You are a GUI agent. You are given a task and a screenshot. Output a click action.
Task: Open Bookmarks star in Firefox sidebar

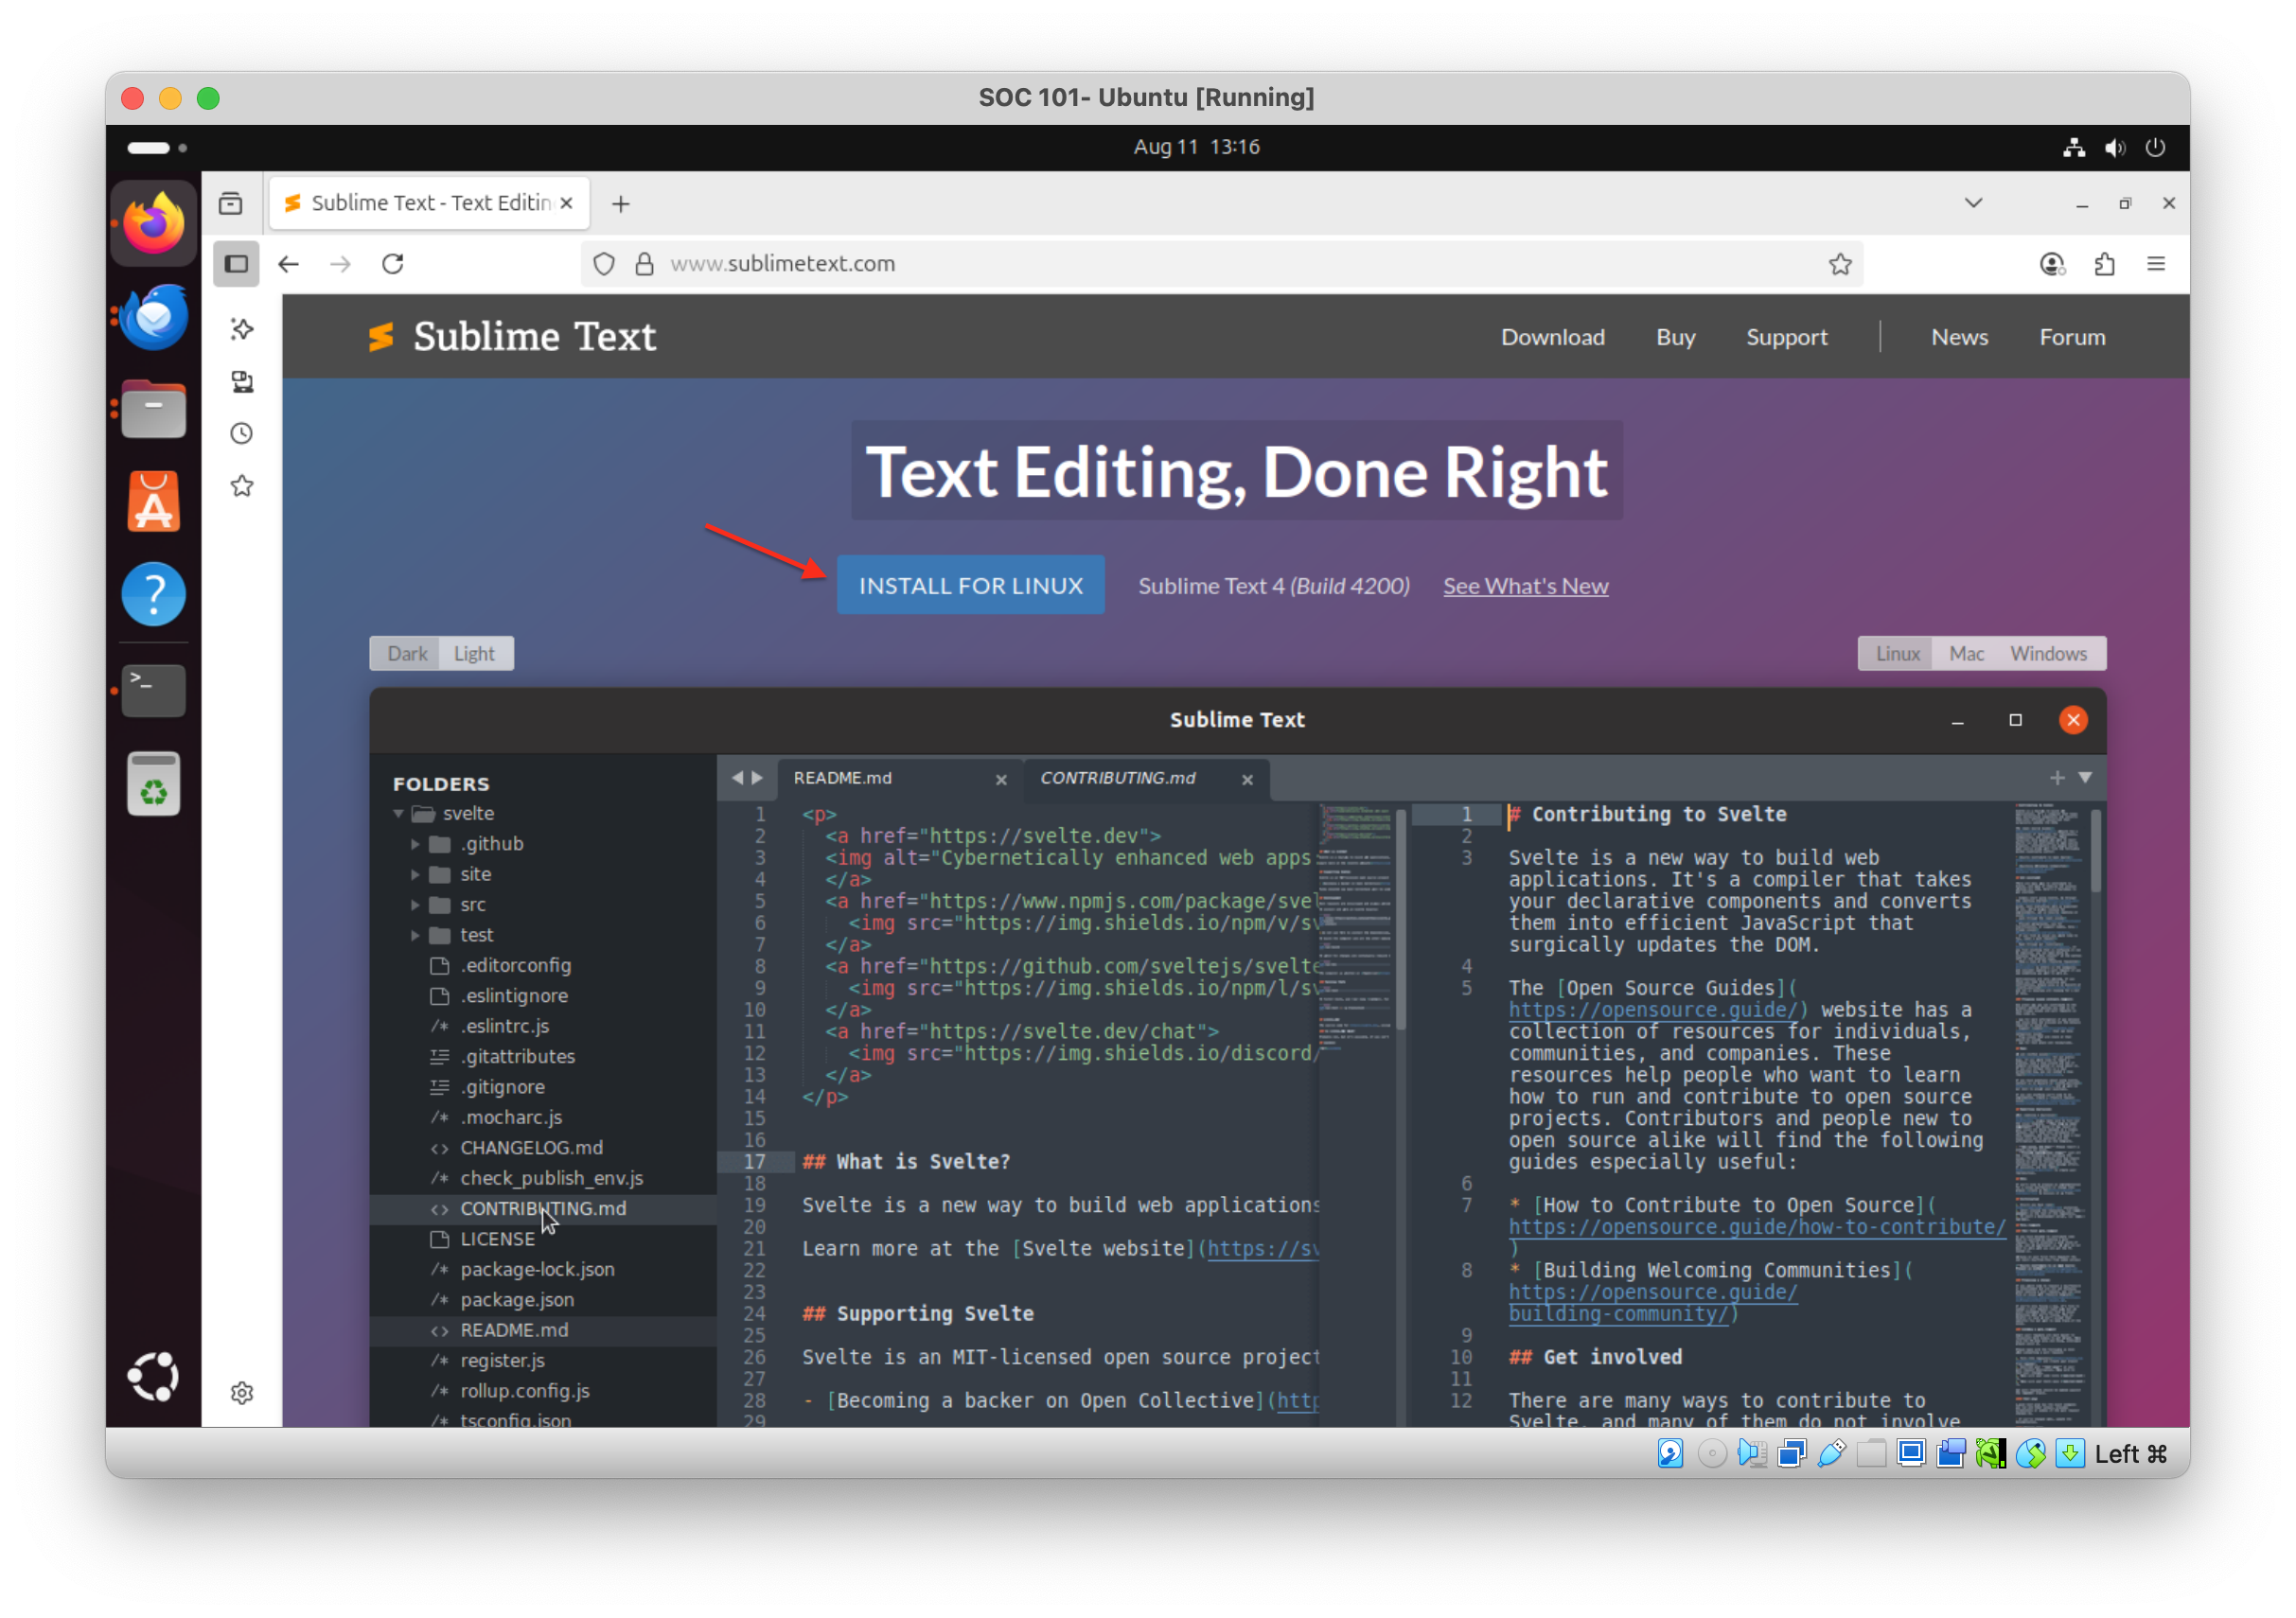pos(242,486)
